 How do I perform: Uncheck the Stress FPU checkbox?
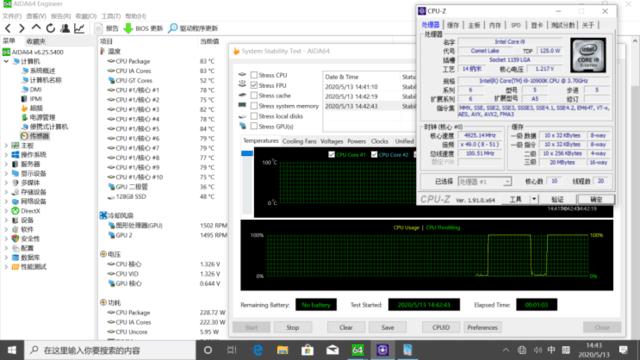click(x=254, y=85)
